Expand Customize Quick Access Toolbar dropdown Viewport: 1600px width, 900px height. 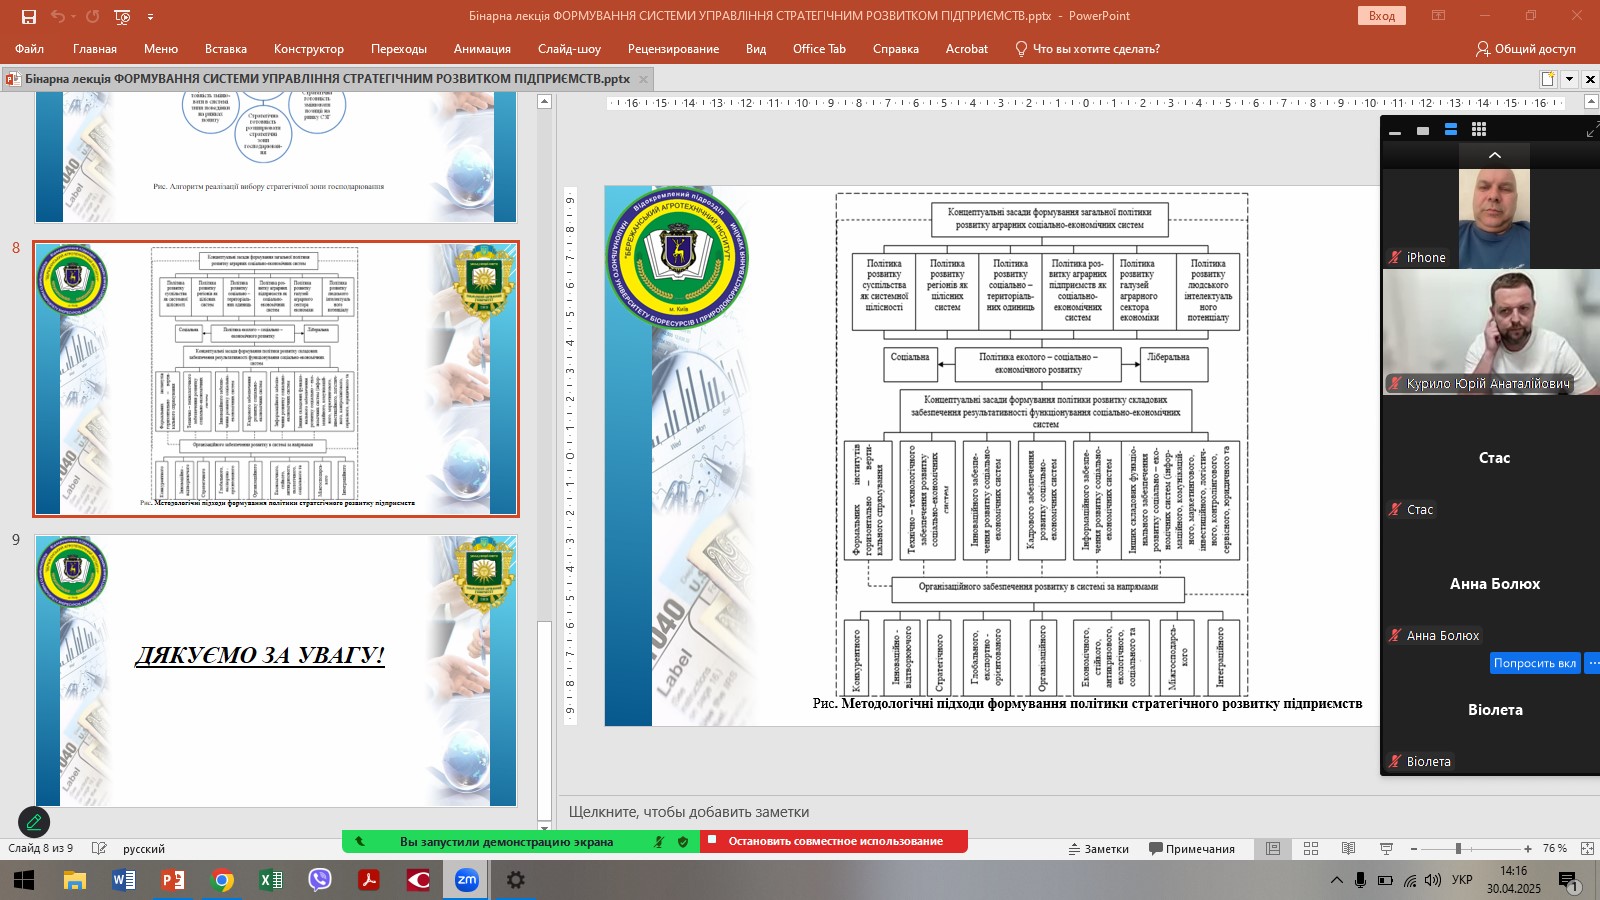pyautogui.click(x=151, y=16)
